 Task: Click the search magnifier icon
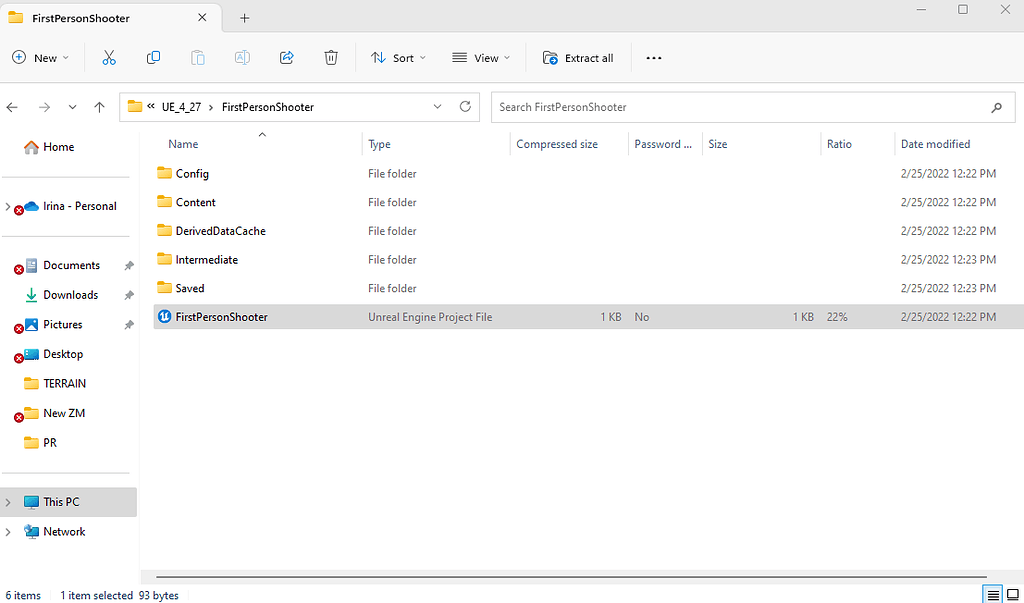click(x=996, y=107)
